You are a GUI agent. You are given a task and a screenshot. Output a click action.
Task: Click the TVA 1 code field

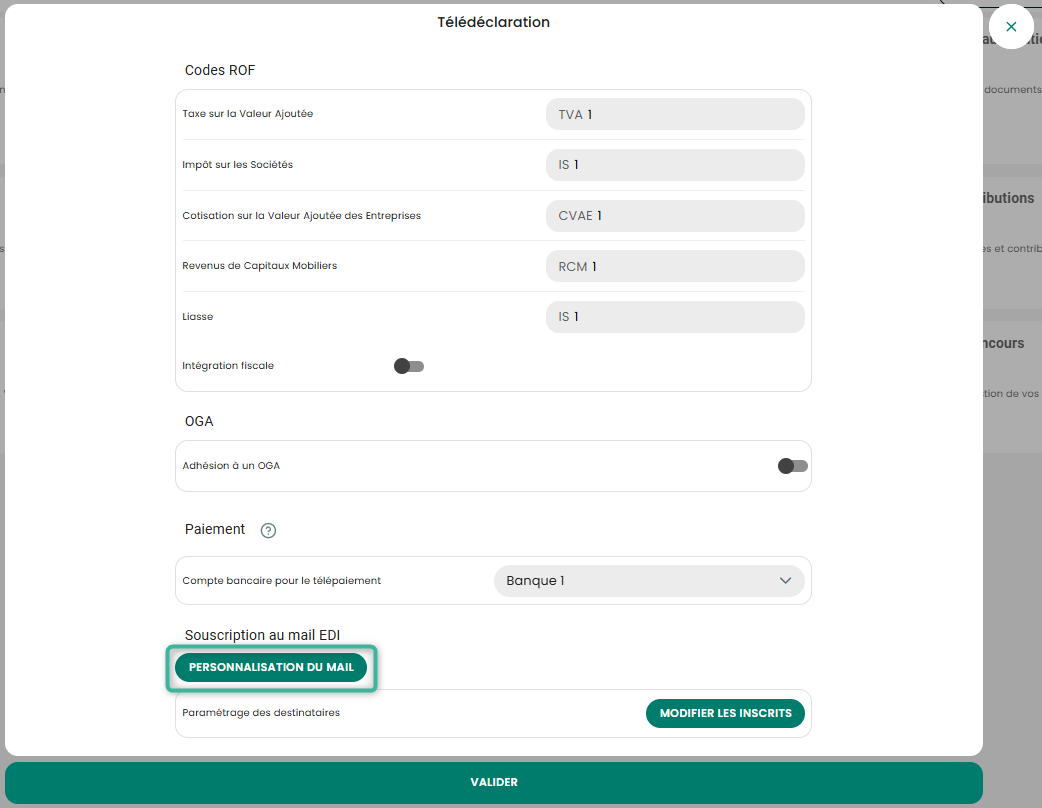click(x=675, y=114)
